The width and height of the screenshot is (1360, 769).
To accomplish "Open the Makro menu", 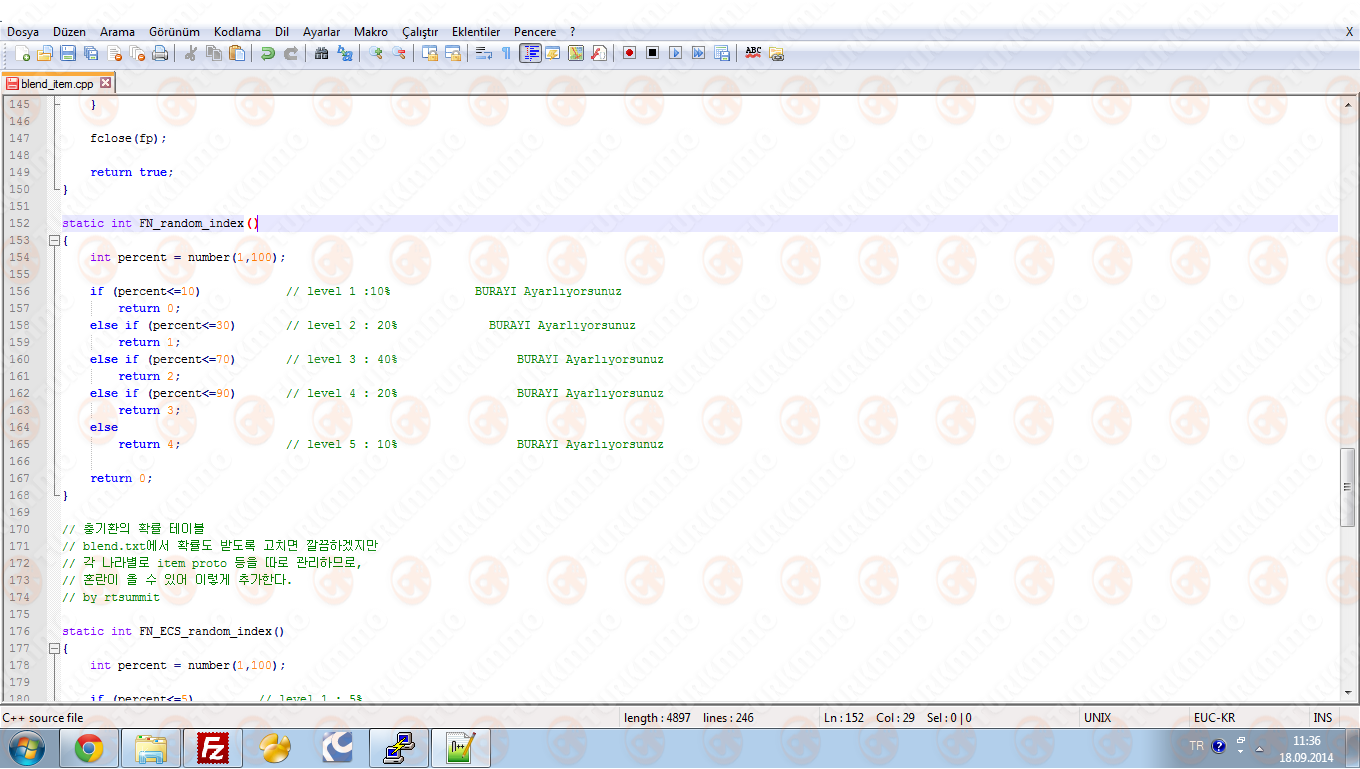I will coord(371,32).
